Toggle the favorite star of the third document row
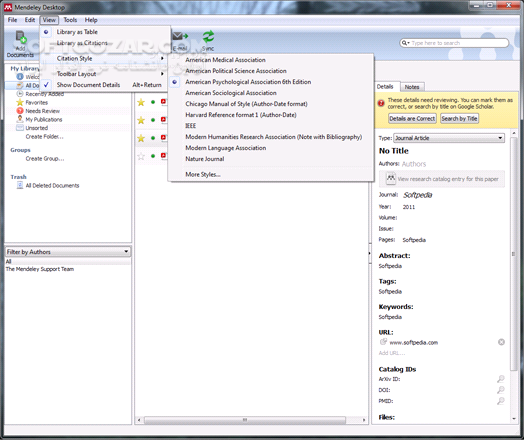This screenshot has height=440, width=524. click(141, 138)
